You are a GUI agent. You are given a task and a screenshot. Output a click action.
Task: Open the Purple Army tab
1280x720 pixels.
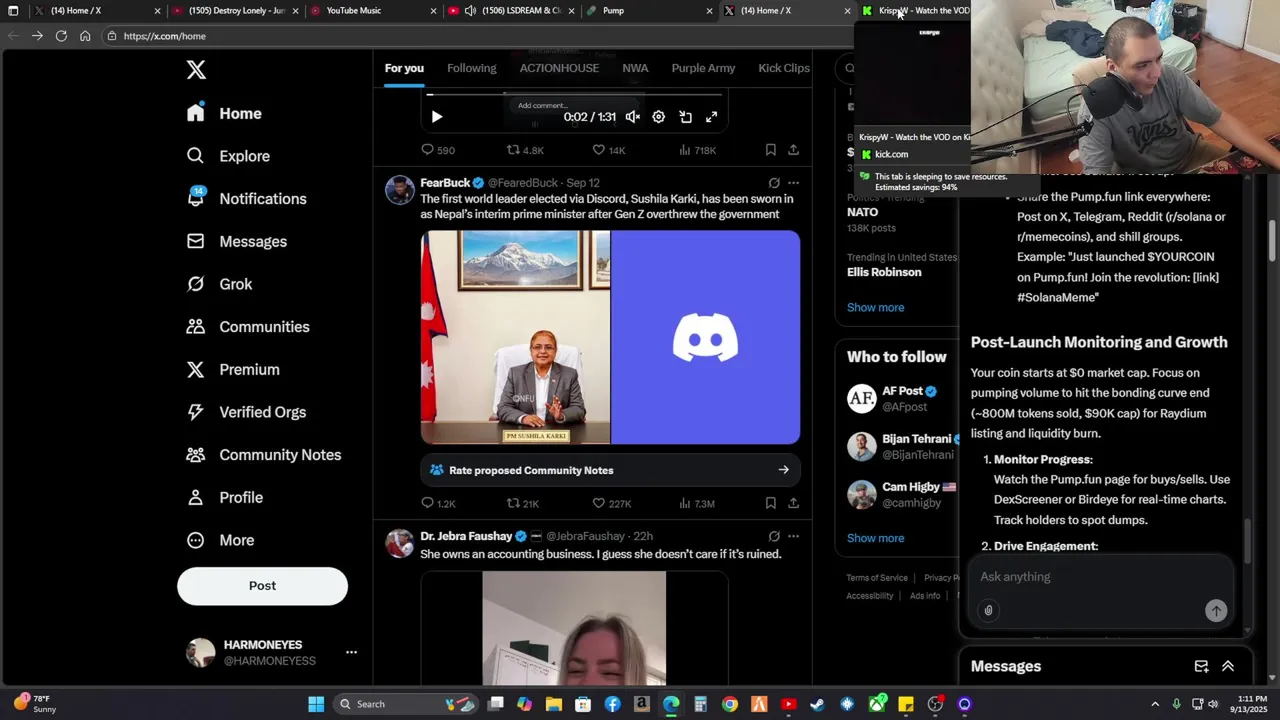tap(703, 68)
